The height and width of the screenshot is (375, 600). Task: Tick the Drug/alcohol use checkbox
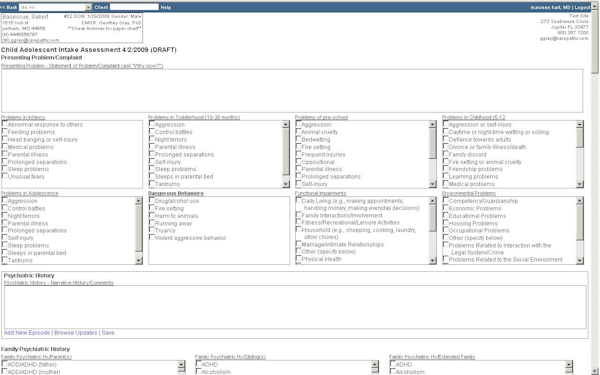tap(152, 201)
